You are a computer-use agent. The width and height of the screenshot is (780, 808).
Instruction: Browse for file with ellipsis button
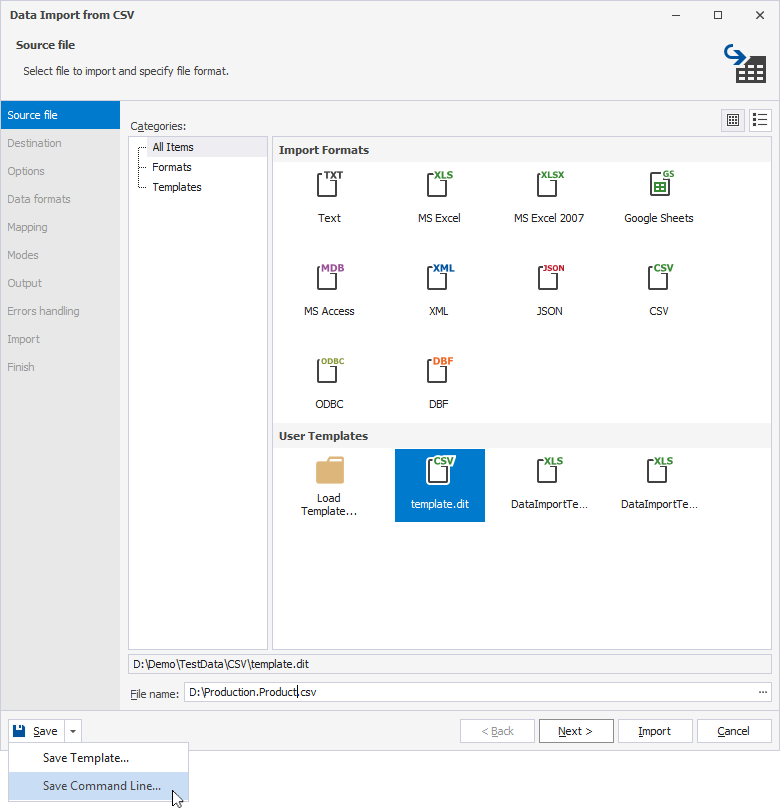click(x=762, y=692)
